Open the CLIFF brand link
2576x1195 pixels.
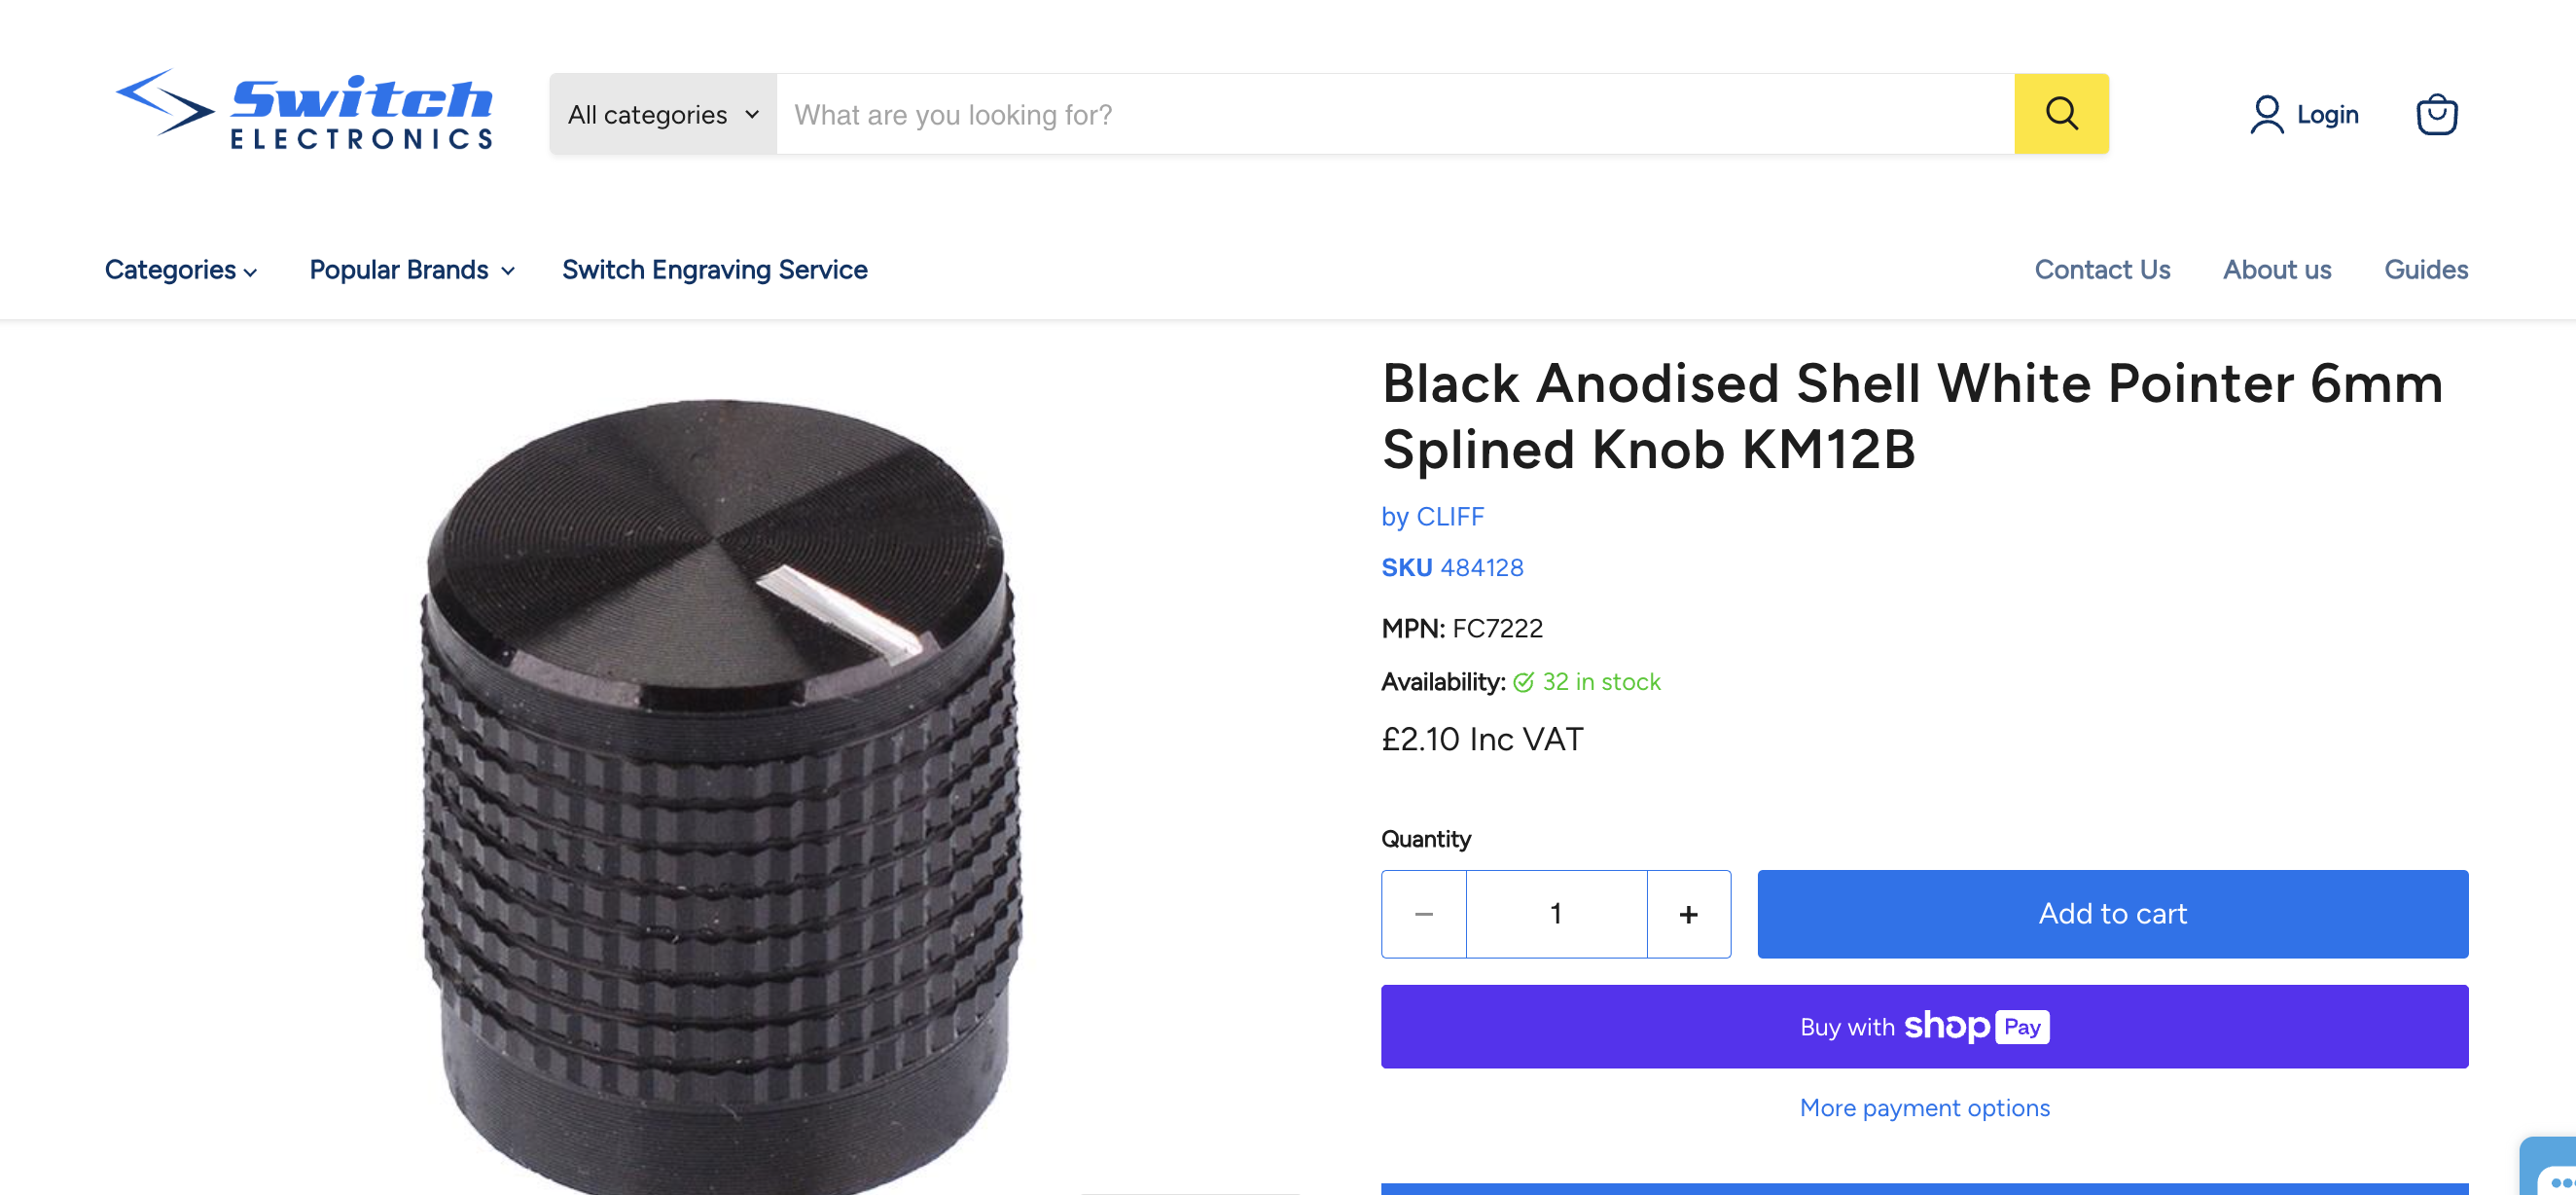tap(1449, 517)
